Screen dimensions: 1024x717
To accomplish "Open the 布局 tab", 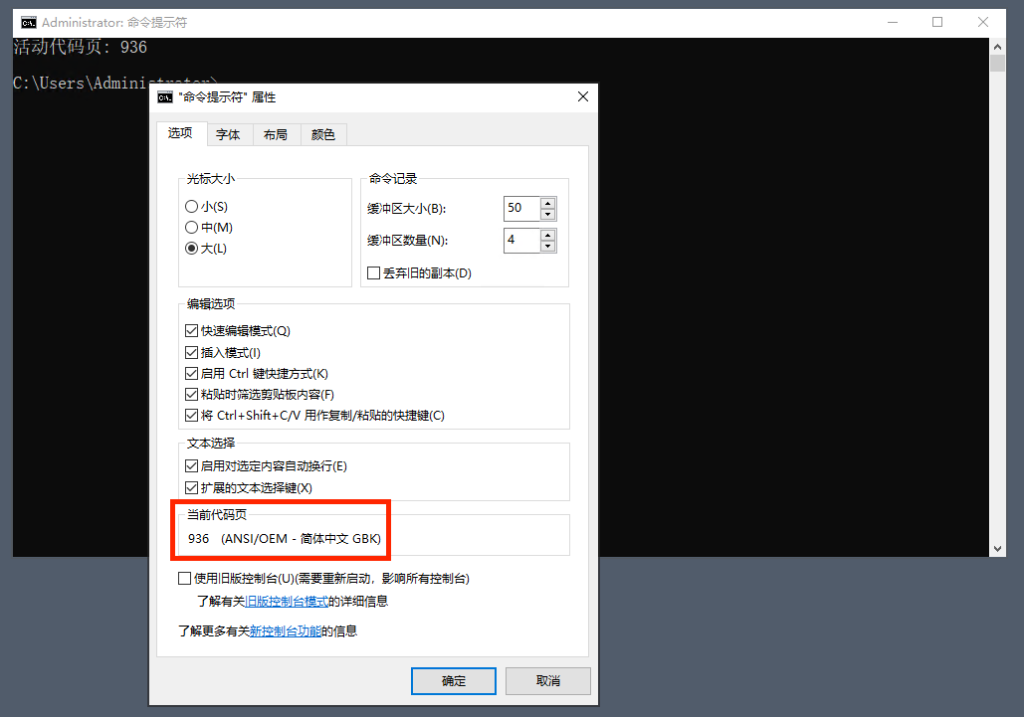I will (275, 135).
